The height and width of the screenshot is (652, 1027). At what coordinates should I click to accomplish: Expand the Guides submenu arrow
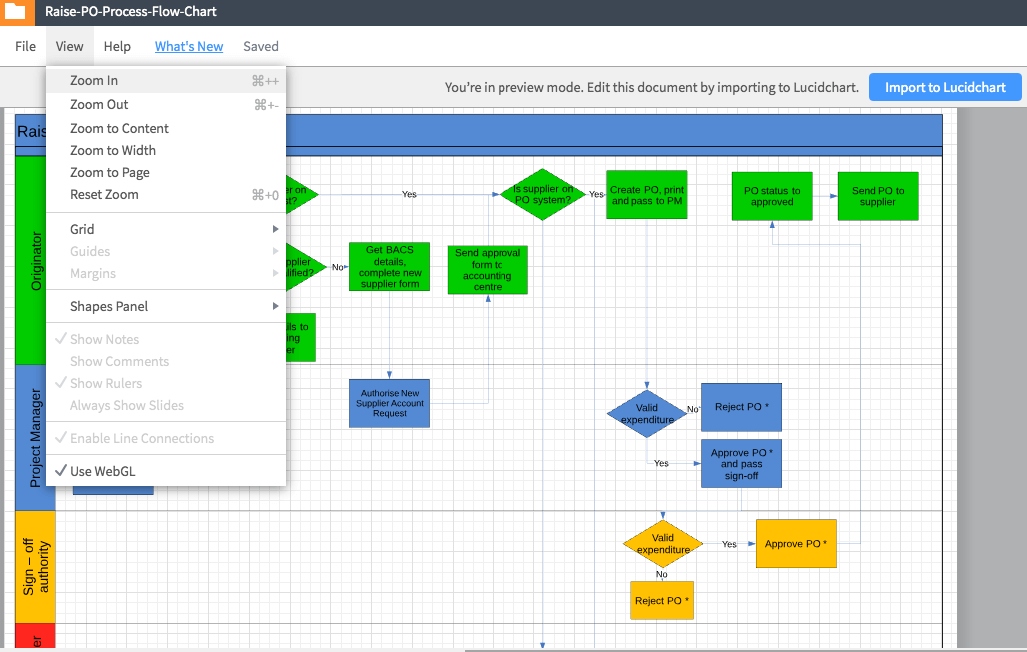(x=276, y=251)
